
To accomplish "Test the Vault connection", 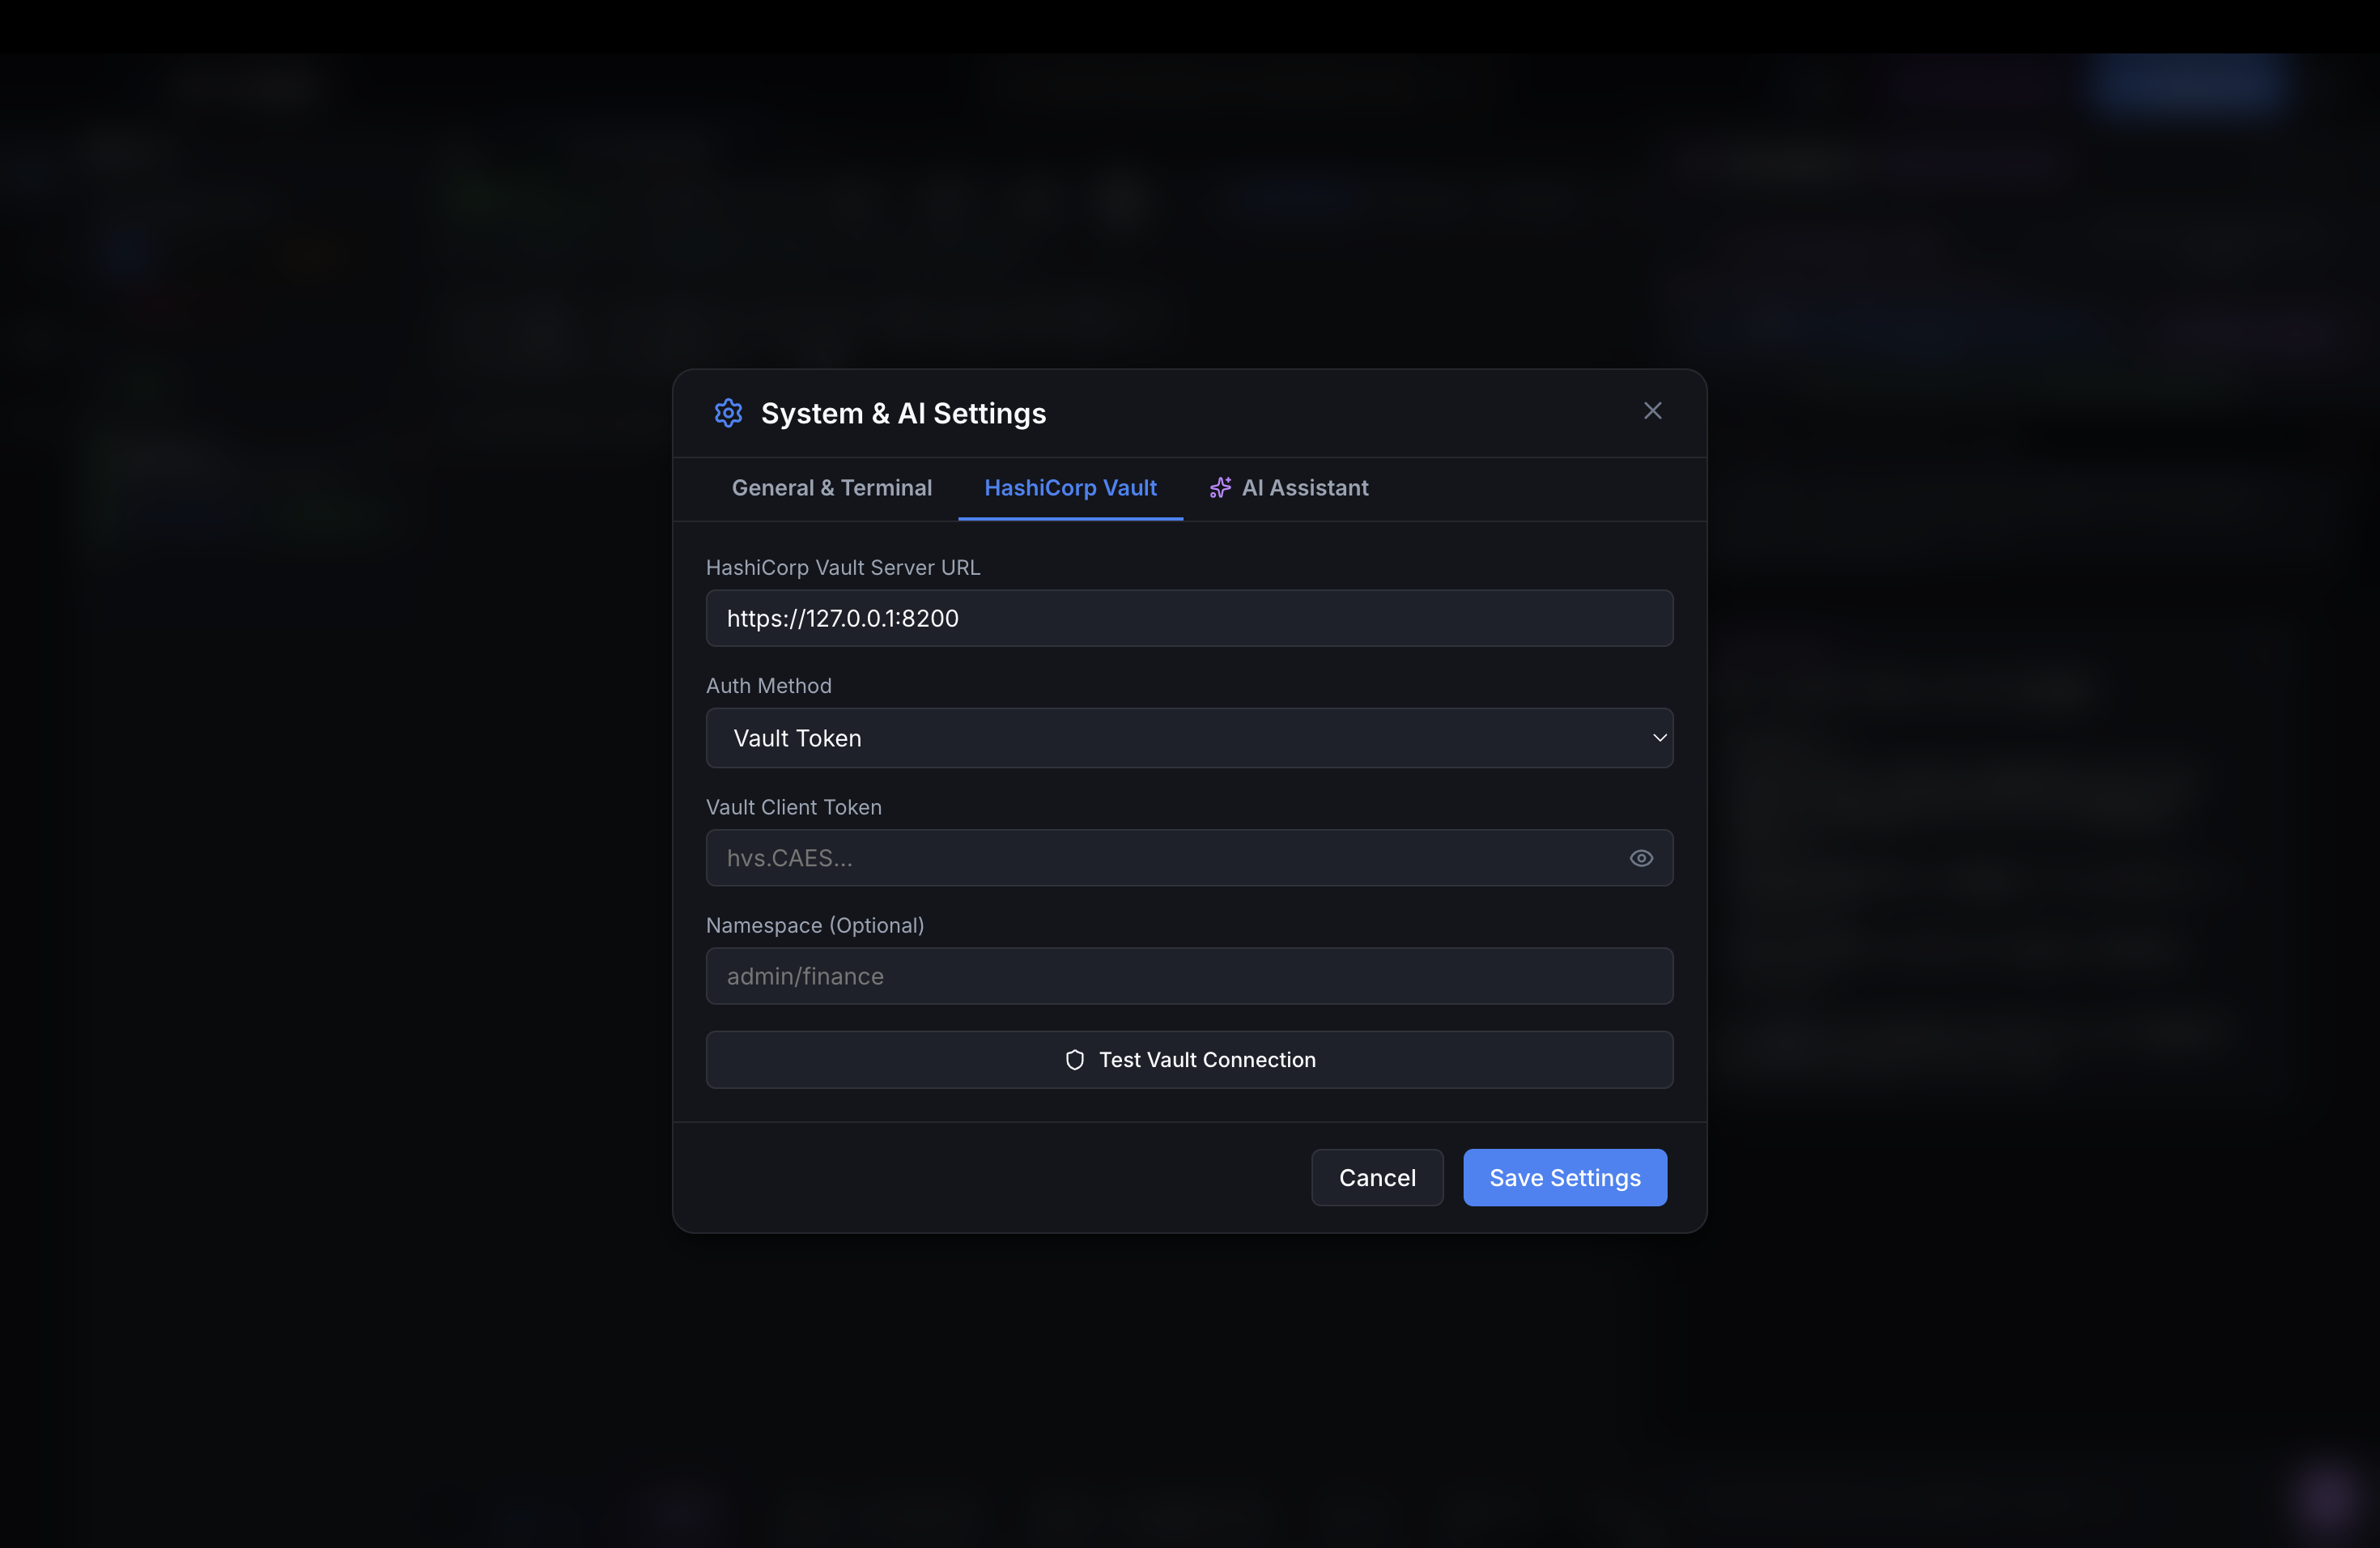I will click(x=1189, y=1060).
